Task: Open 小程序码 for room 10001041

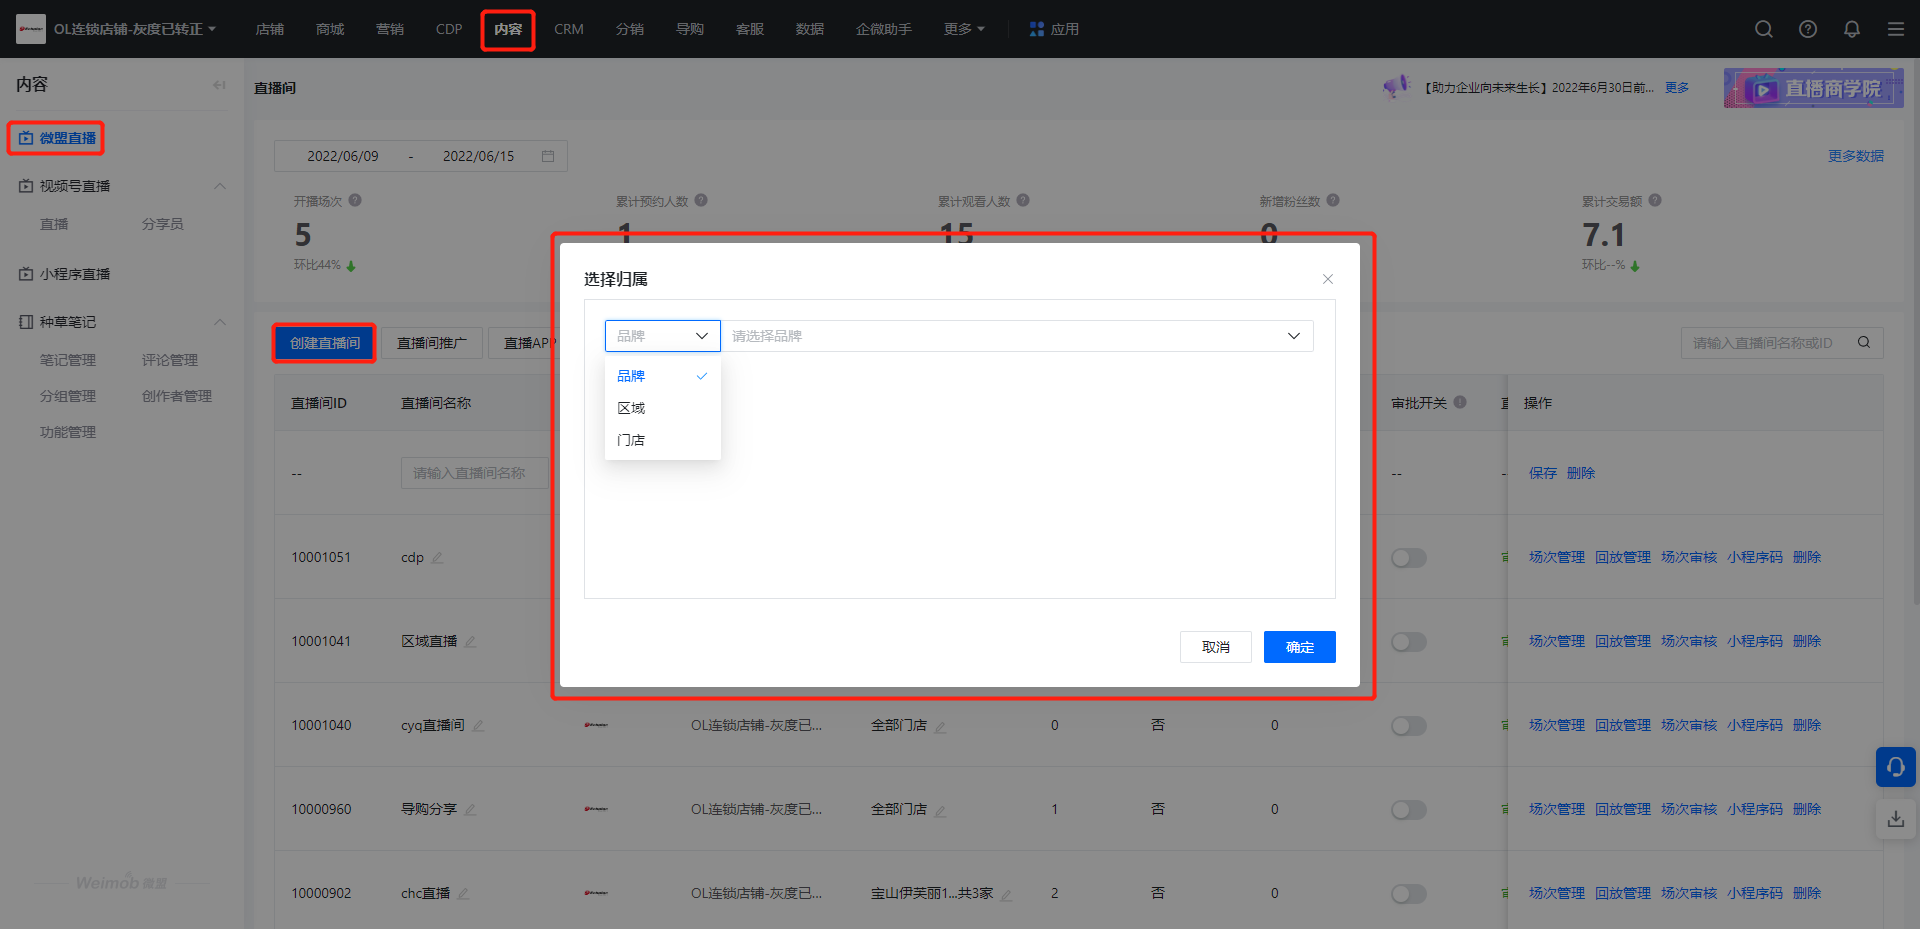Action: pos(1755,641)
